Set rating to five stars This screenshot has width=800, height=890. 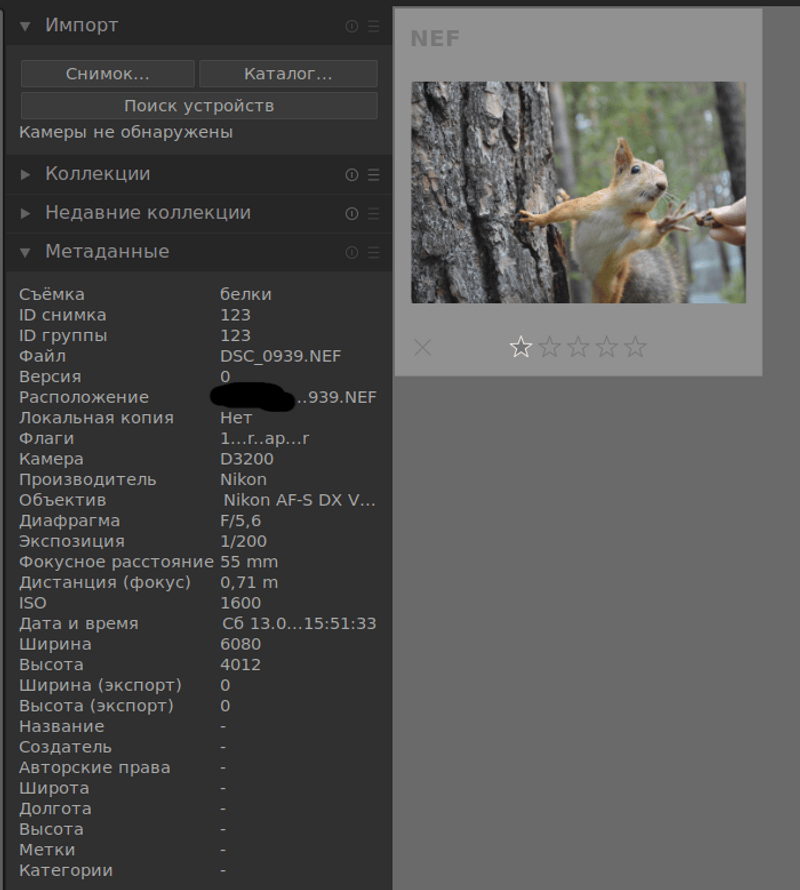(635, 347)
